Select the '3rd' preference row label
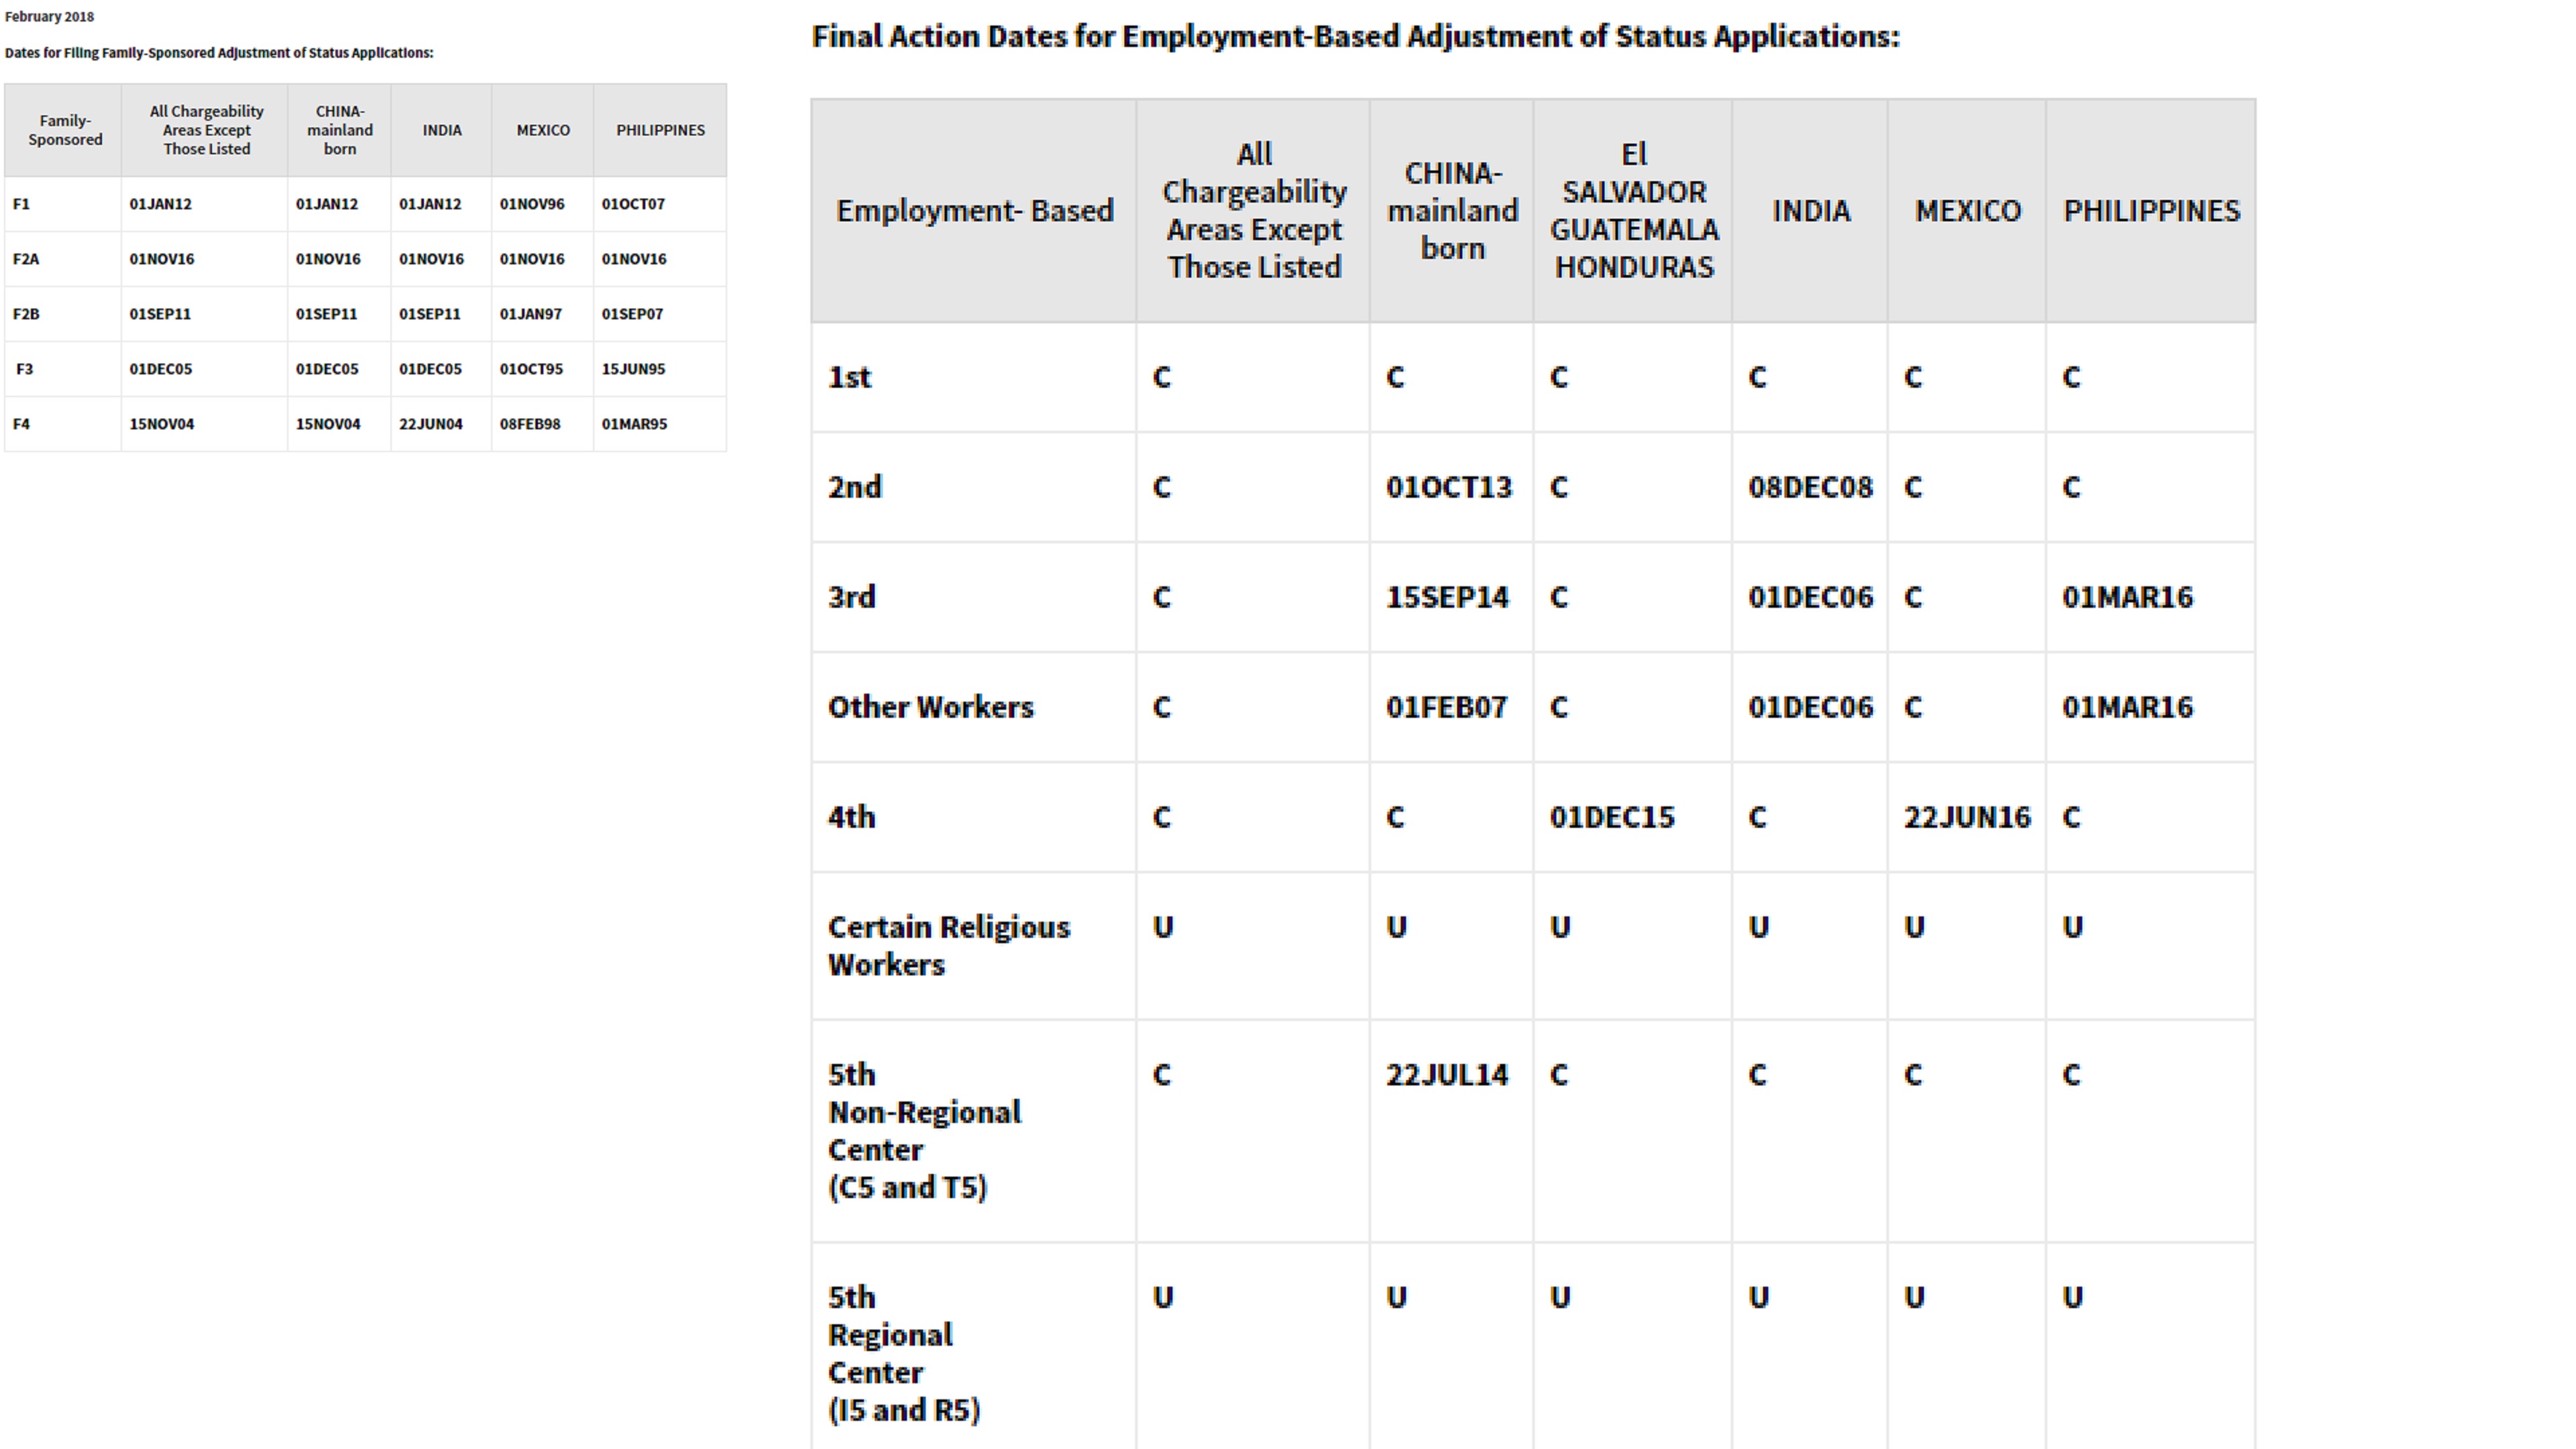This screenshot has height=1449, width=2576. [x=851, y=598]
